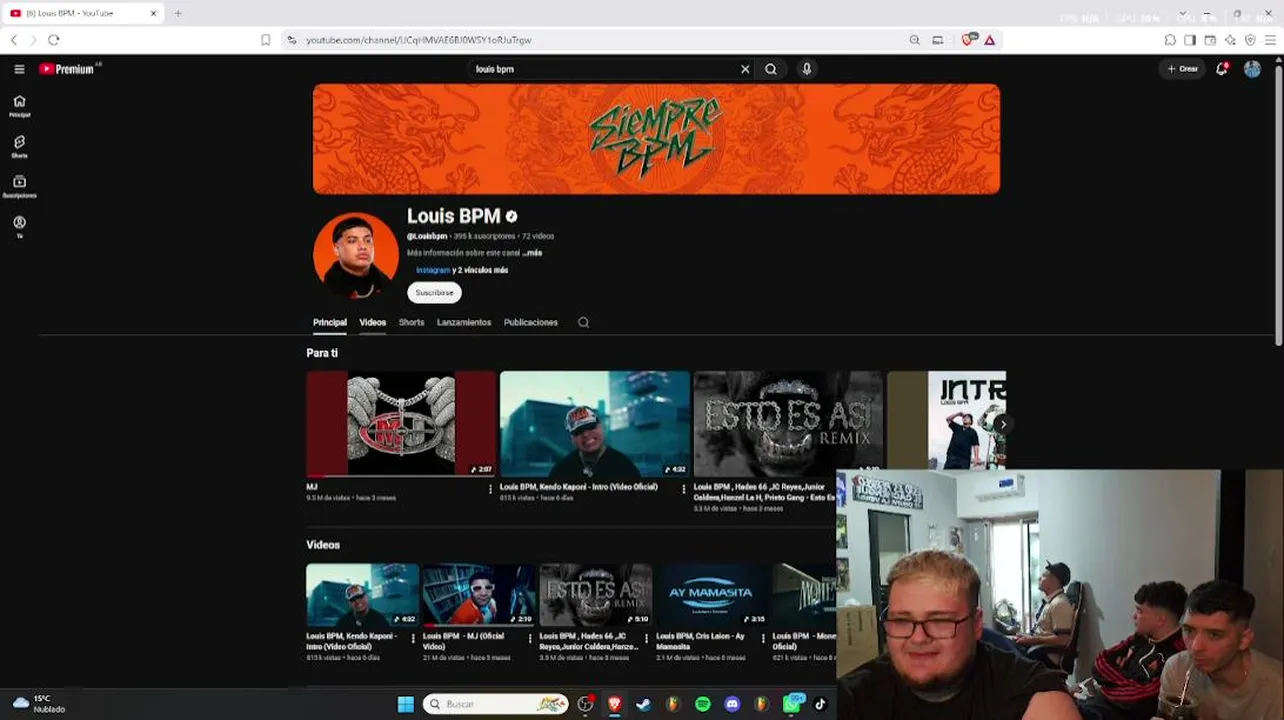This screenshot has width=1284, height=720.
Task: Click the Suscribirse button
Action: coord(434,292)
